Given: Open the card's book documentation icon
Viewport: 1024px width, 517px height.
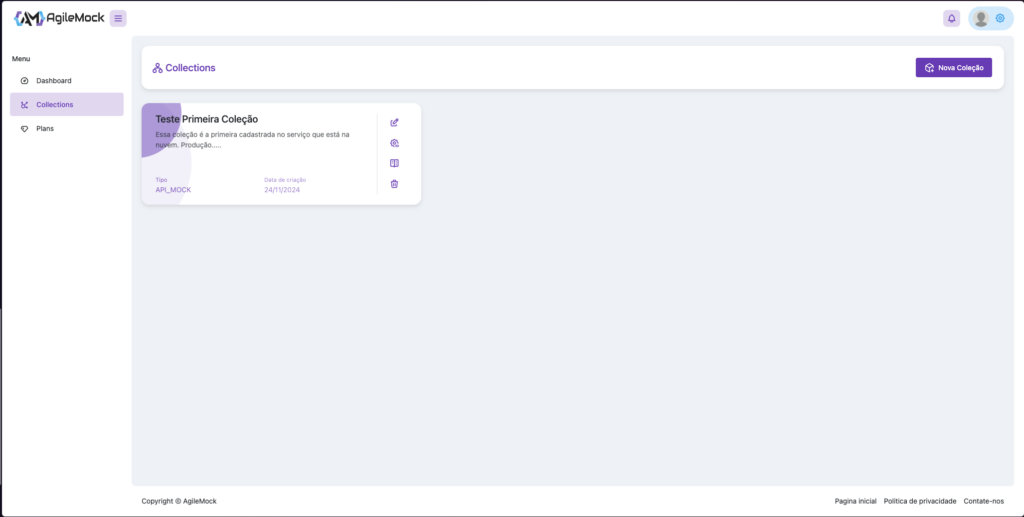Looking at the screenshot, I should (394, 163).
